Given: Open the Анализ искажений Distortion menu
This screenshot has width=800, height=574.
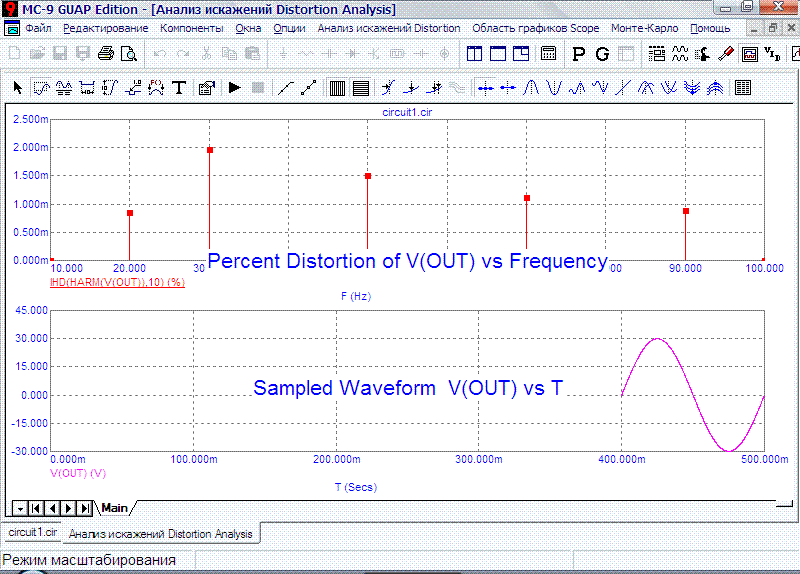Looking at the screenshot, I should click(389, 28).
